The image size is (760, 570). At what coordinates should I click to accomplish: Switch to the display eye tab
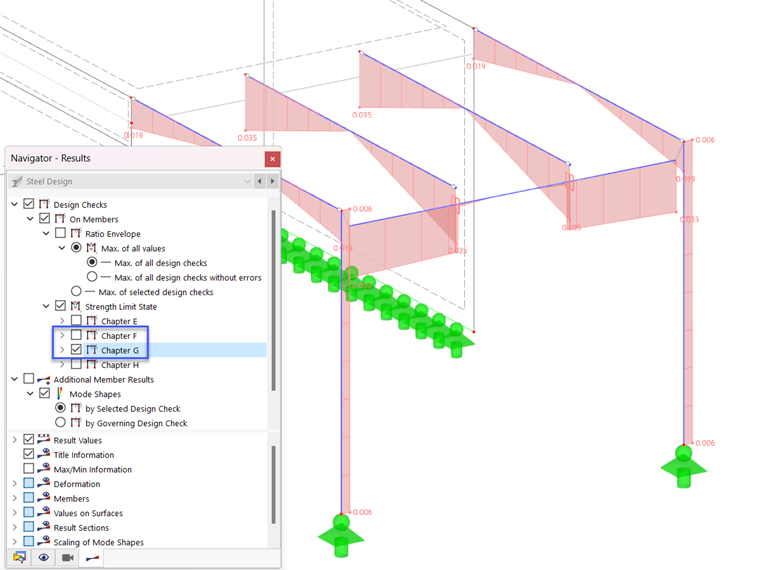[44, 557]
